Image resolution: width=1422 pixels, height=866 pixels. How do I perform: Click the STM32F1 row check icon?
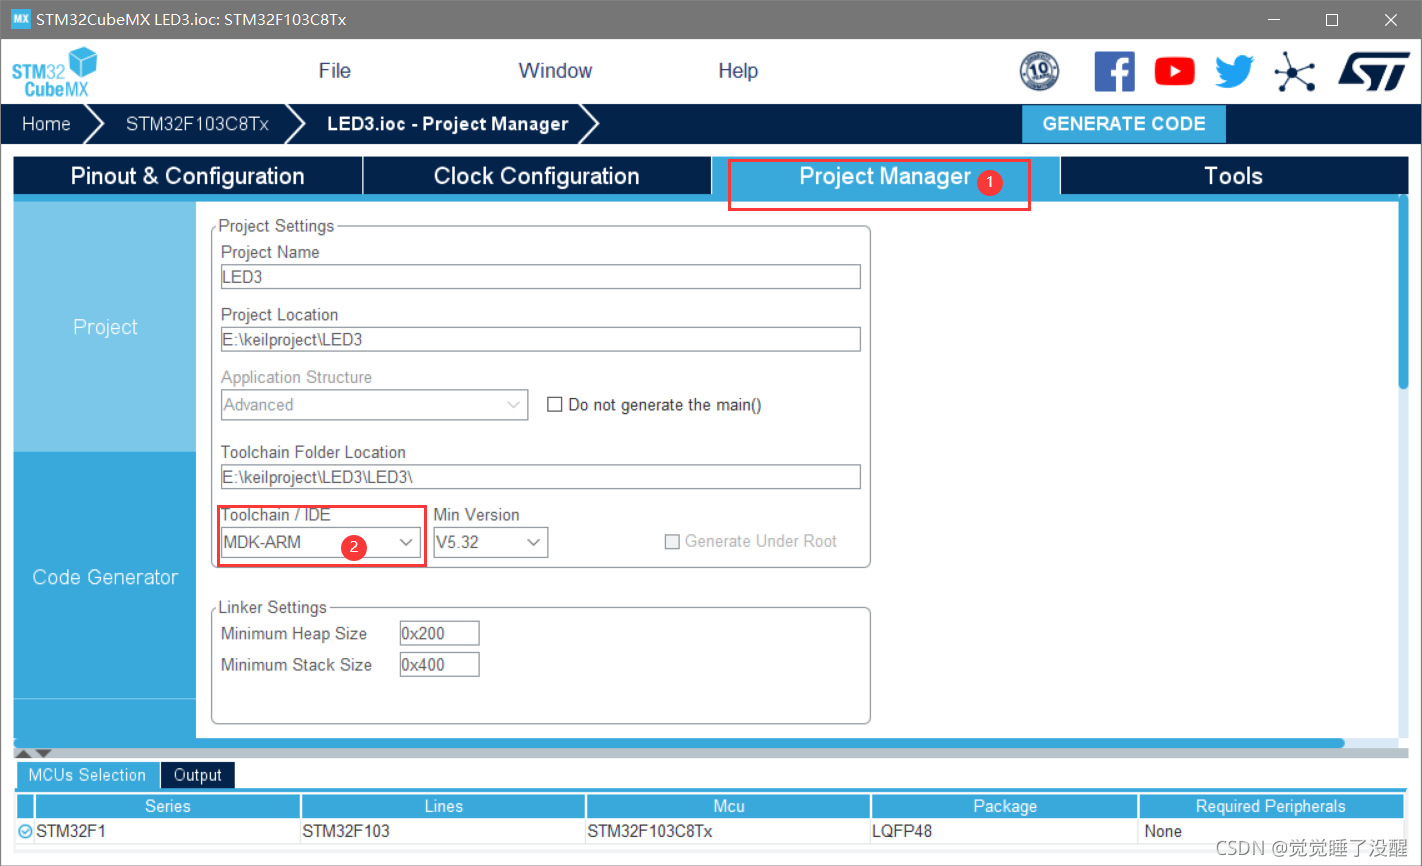click(x=25, y=831)
